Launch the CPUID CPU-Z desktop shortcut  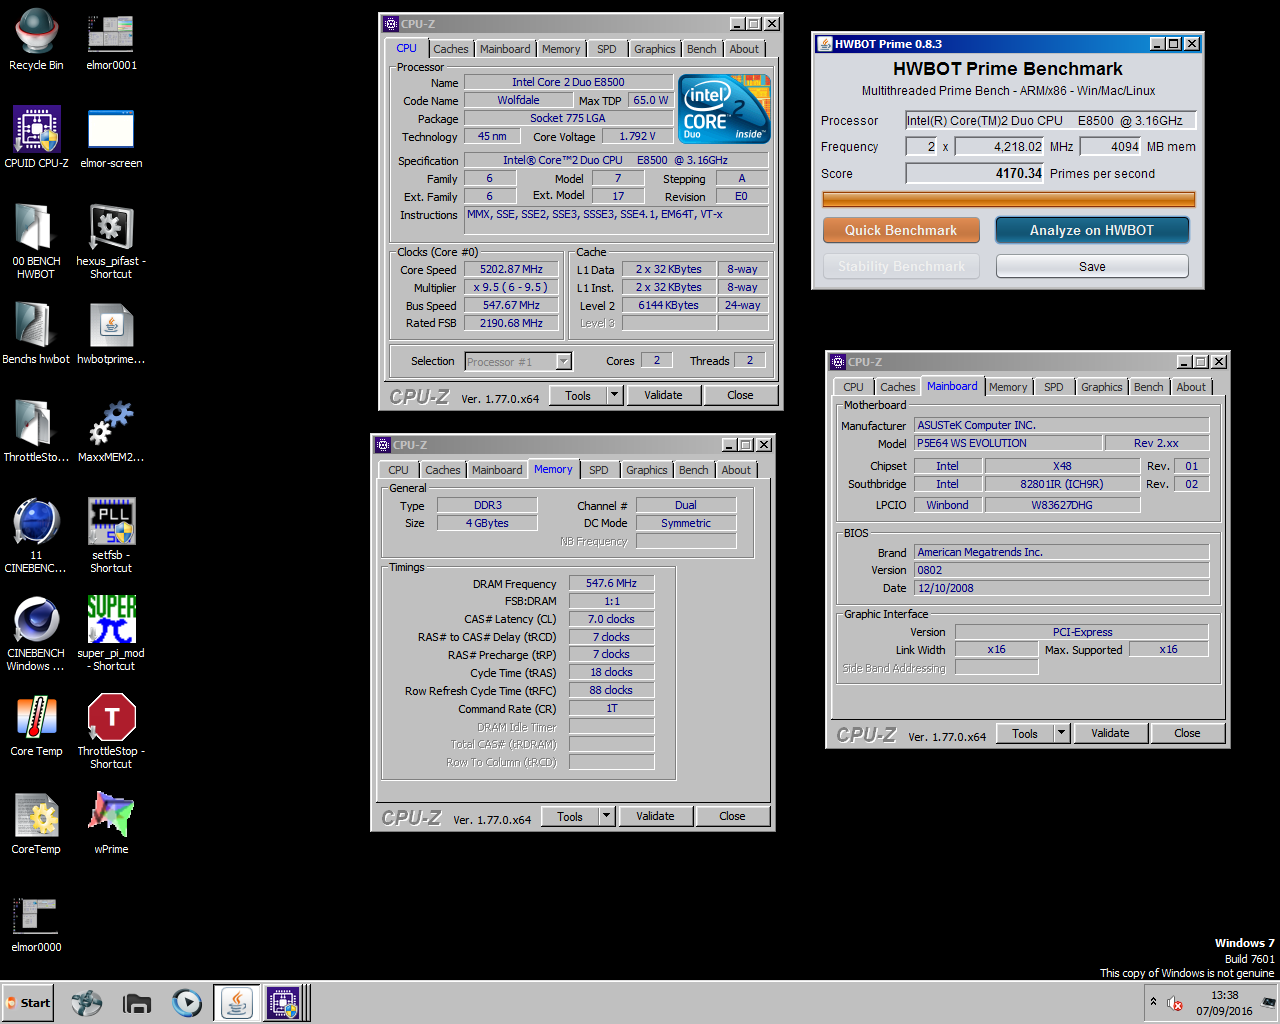pos(36,138)
